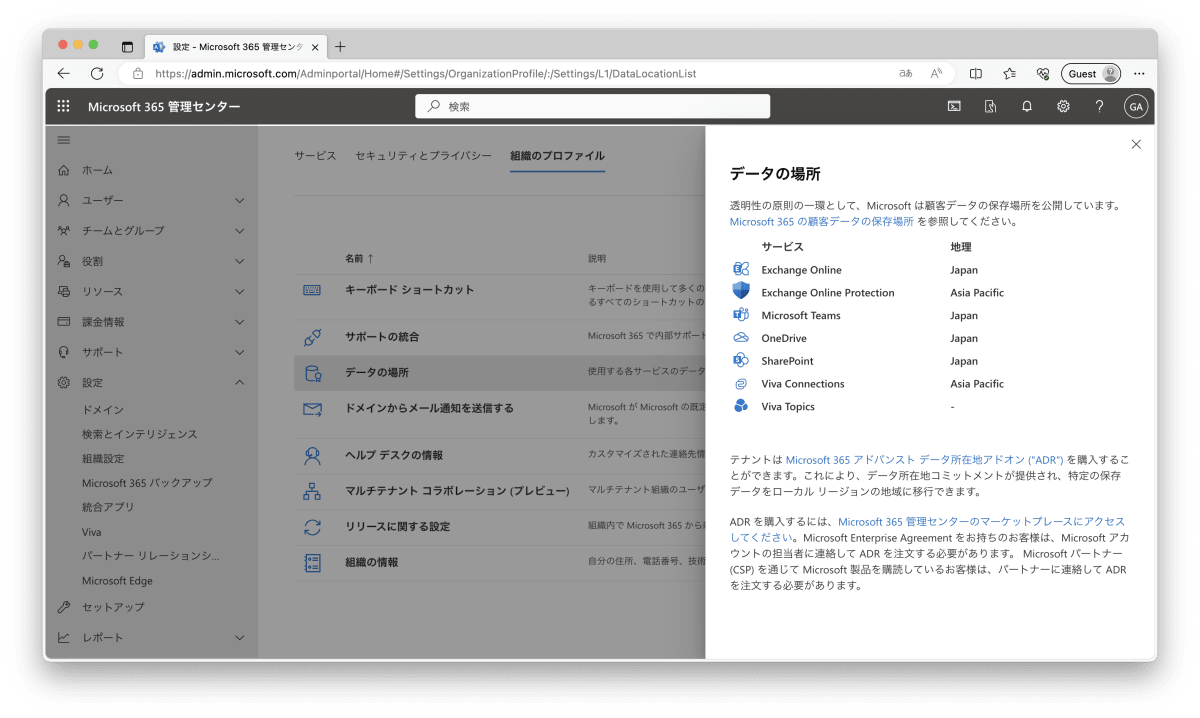Image resolution: width=1200 pixels, height=718 pixels.
Task: Open 統合アプリ submenu item
Action: click(108, 507)
